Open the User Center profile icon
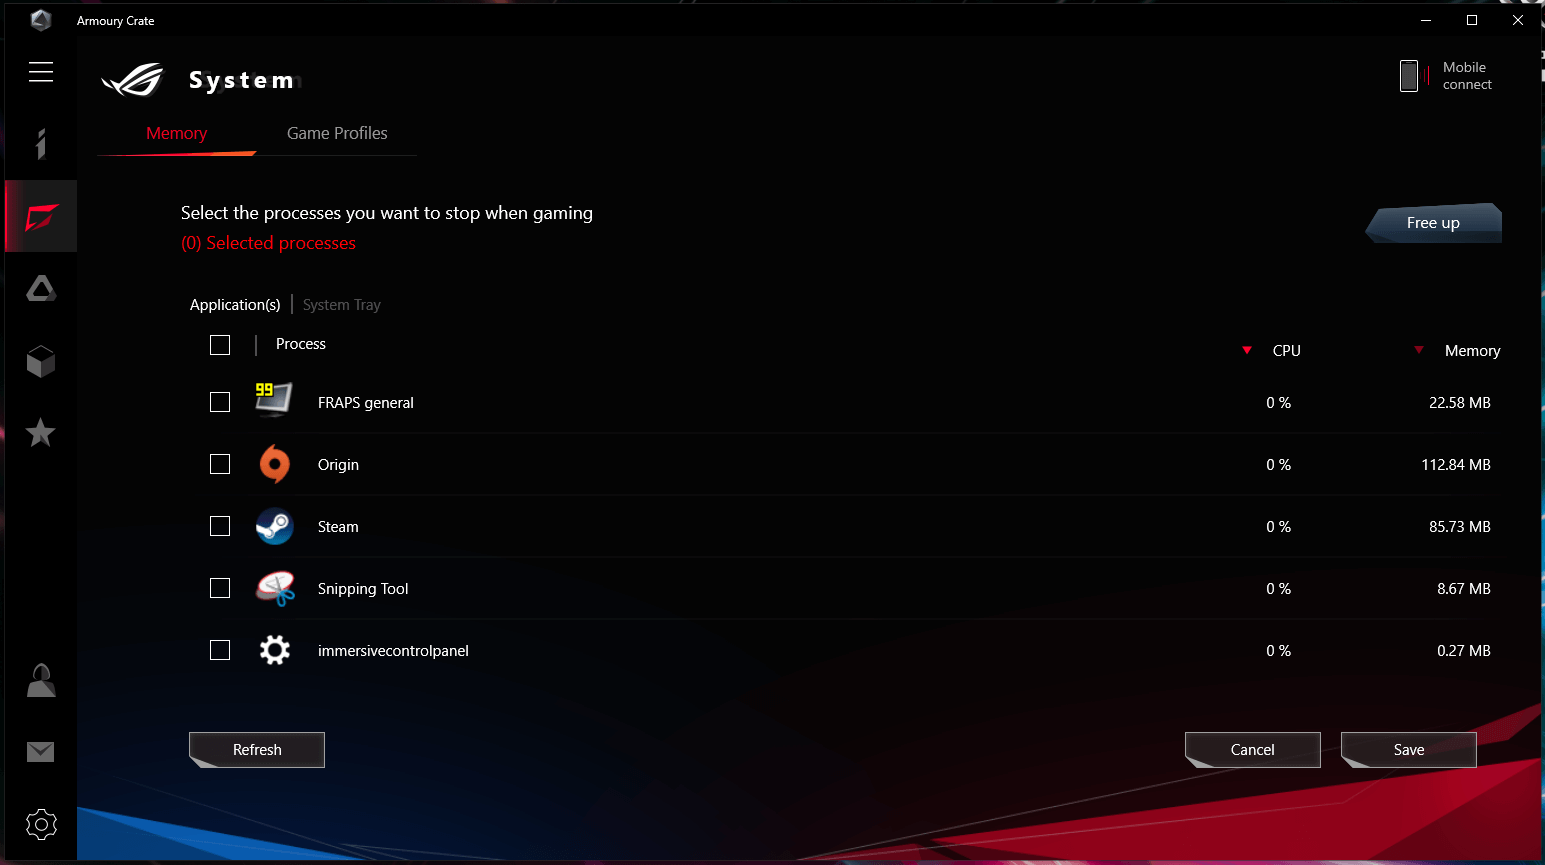The height and width of the screenshot is (865, 1545). (41, 680)
